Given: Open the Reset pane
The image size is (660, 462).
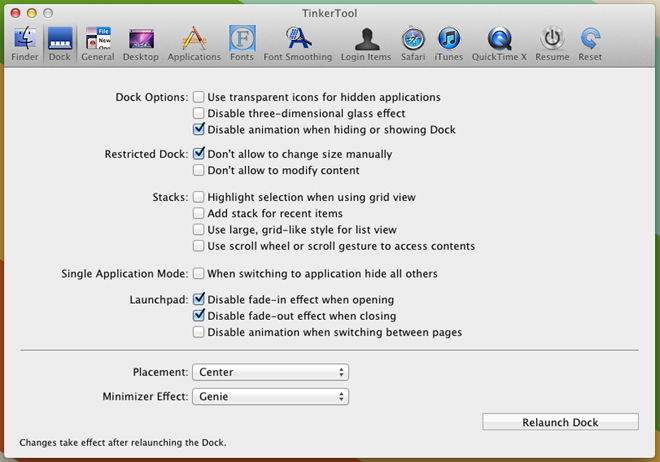Looking at the screenshot, I should [x=590, y=44].
